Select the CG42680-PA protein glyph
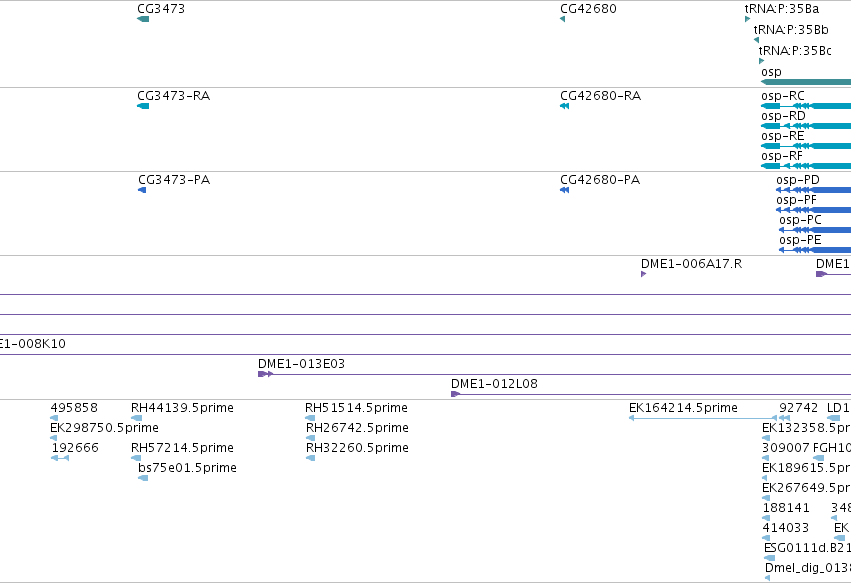 click(x=564, y=190)
